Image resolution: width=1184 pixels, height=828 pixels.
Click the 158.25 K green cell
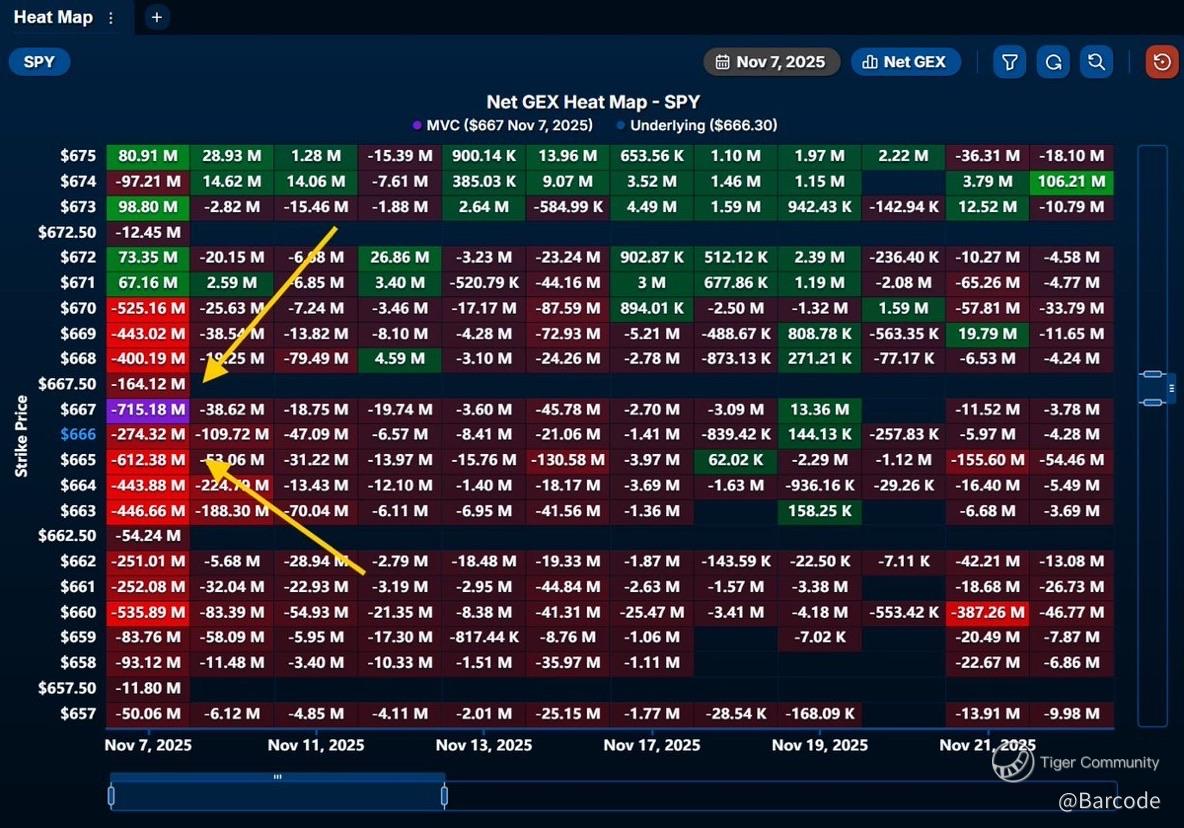pyautogui.click(x=819, y=511)
